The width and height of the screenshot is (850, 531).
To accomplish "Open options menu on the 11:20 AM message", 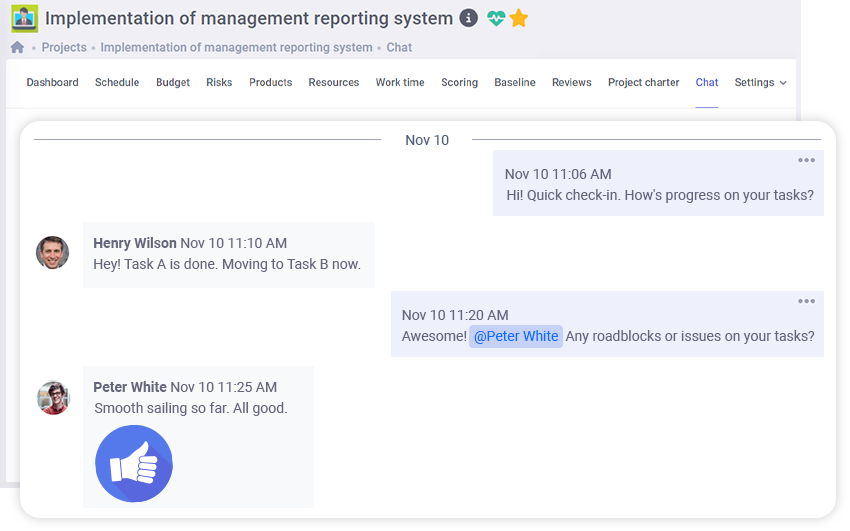I will [806, 301].
